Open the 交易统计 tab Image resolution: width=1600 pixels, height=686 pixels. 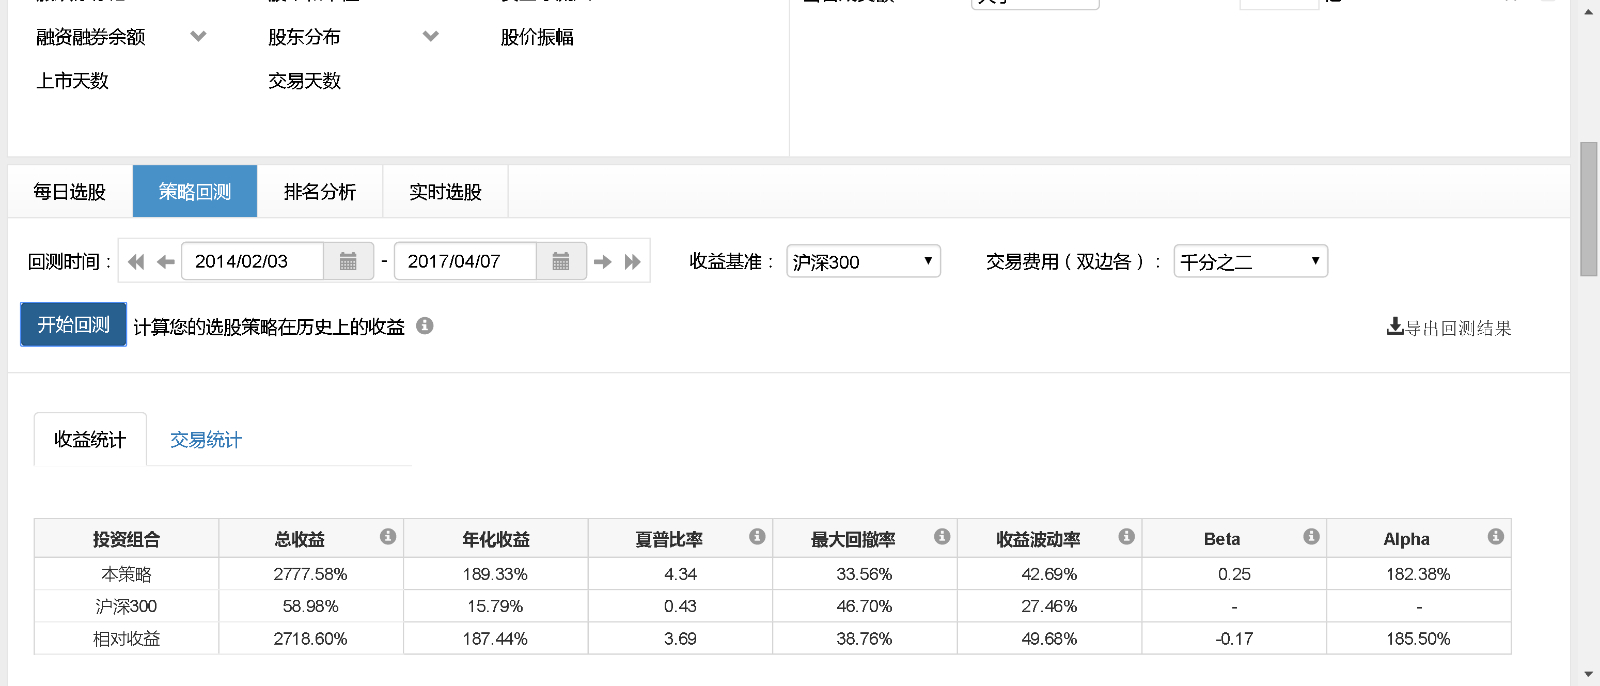pos(206,440)
